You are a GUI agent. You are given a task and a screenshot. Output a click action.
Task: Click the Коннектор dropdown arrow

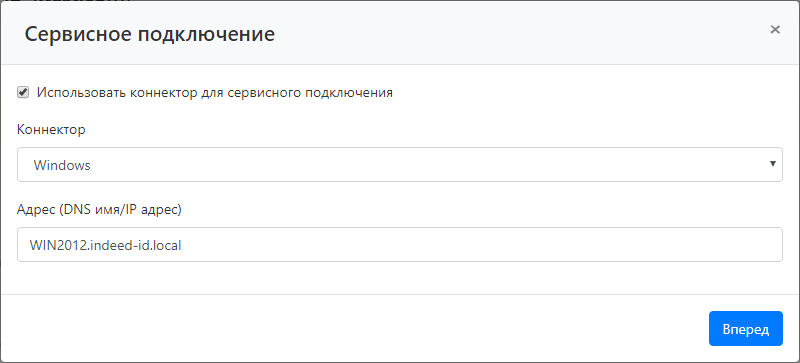click(x=772, y=164)
